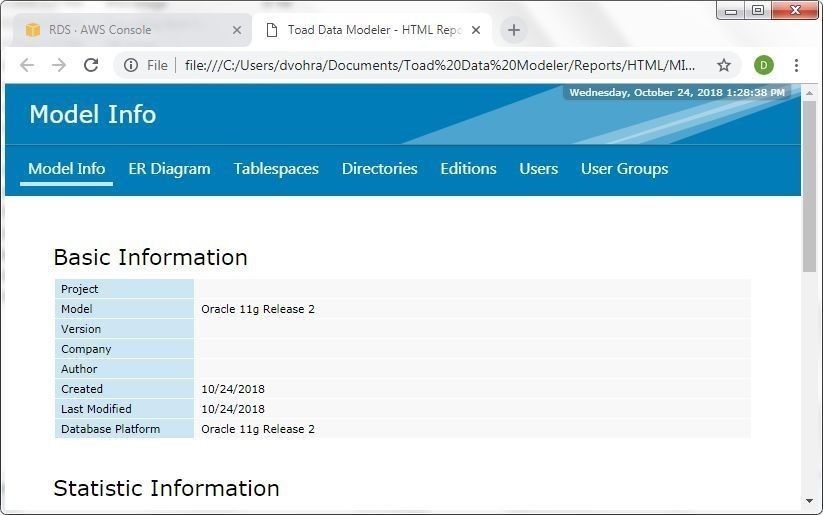Screen dimensions: 823x515
Task: Click the Basic Information heading
Action: pos(150,257)
